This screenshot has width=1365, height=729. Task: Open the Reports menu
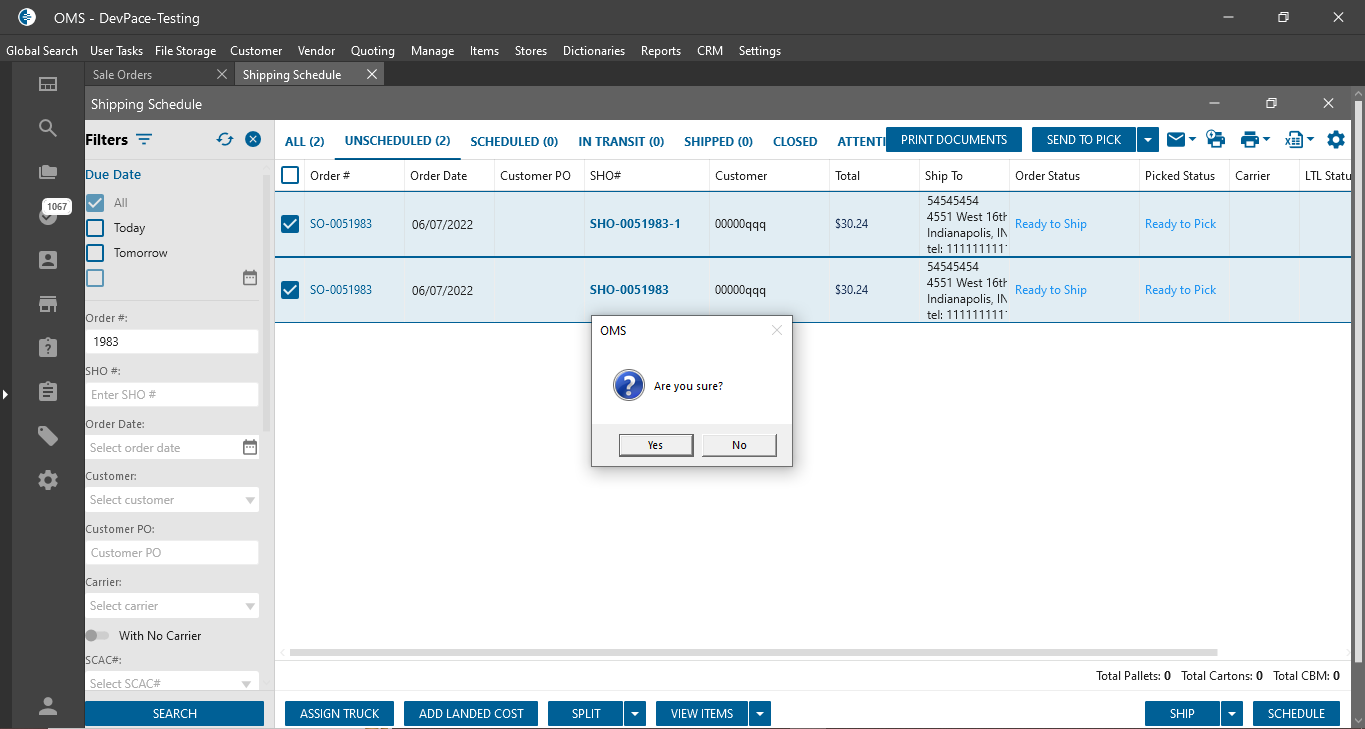660,51
